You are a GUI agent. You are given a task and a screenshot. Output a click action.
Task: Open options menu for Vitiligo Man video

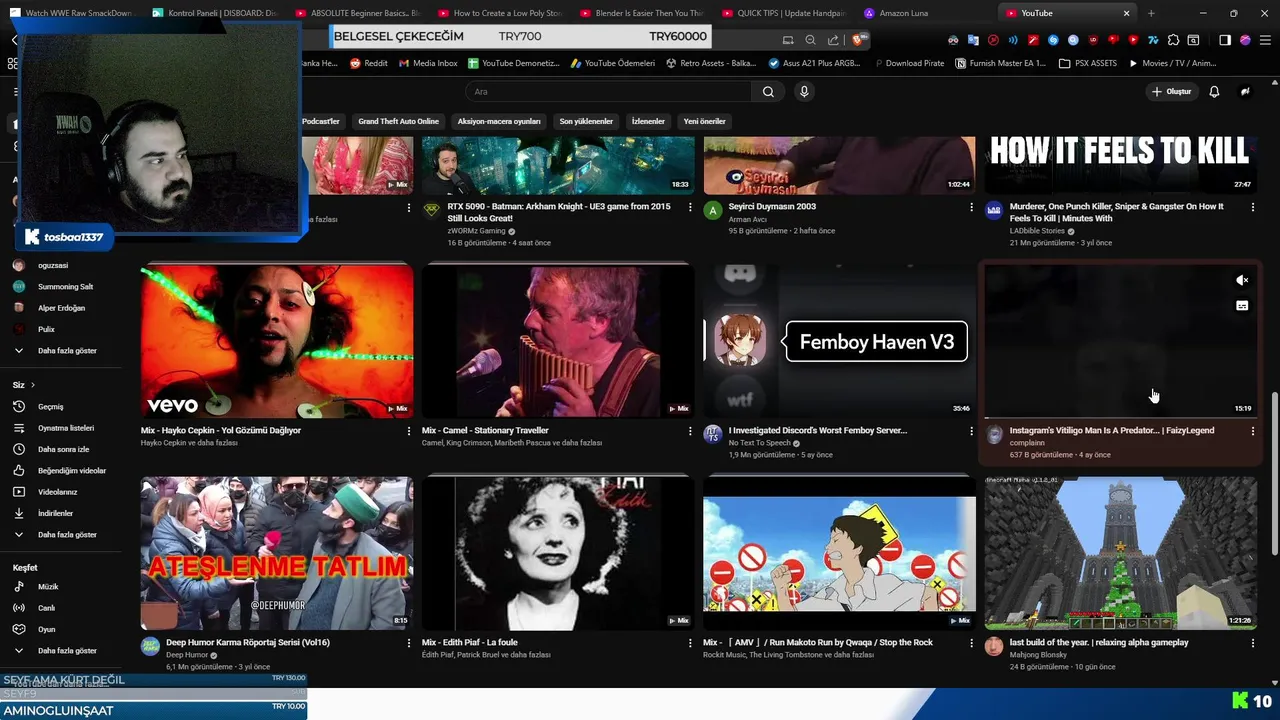point(1252,431)
